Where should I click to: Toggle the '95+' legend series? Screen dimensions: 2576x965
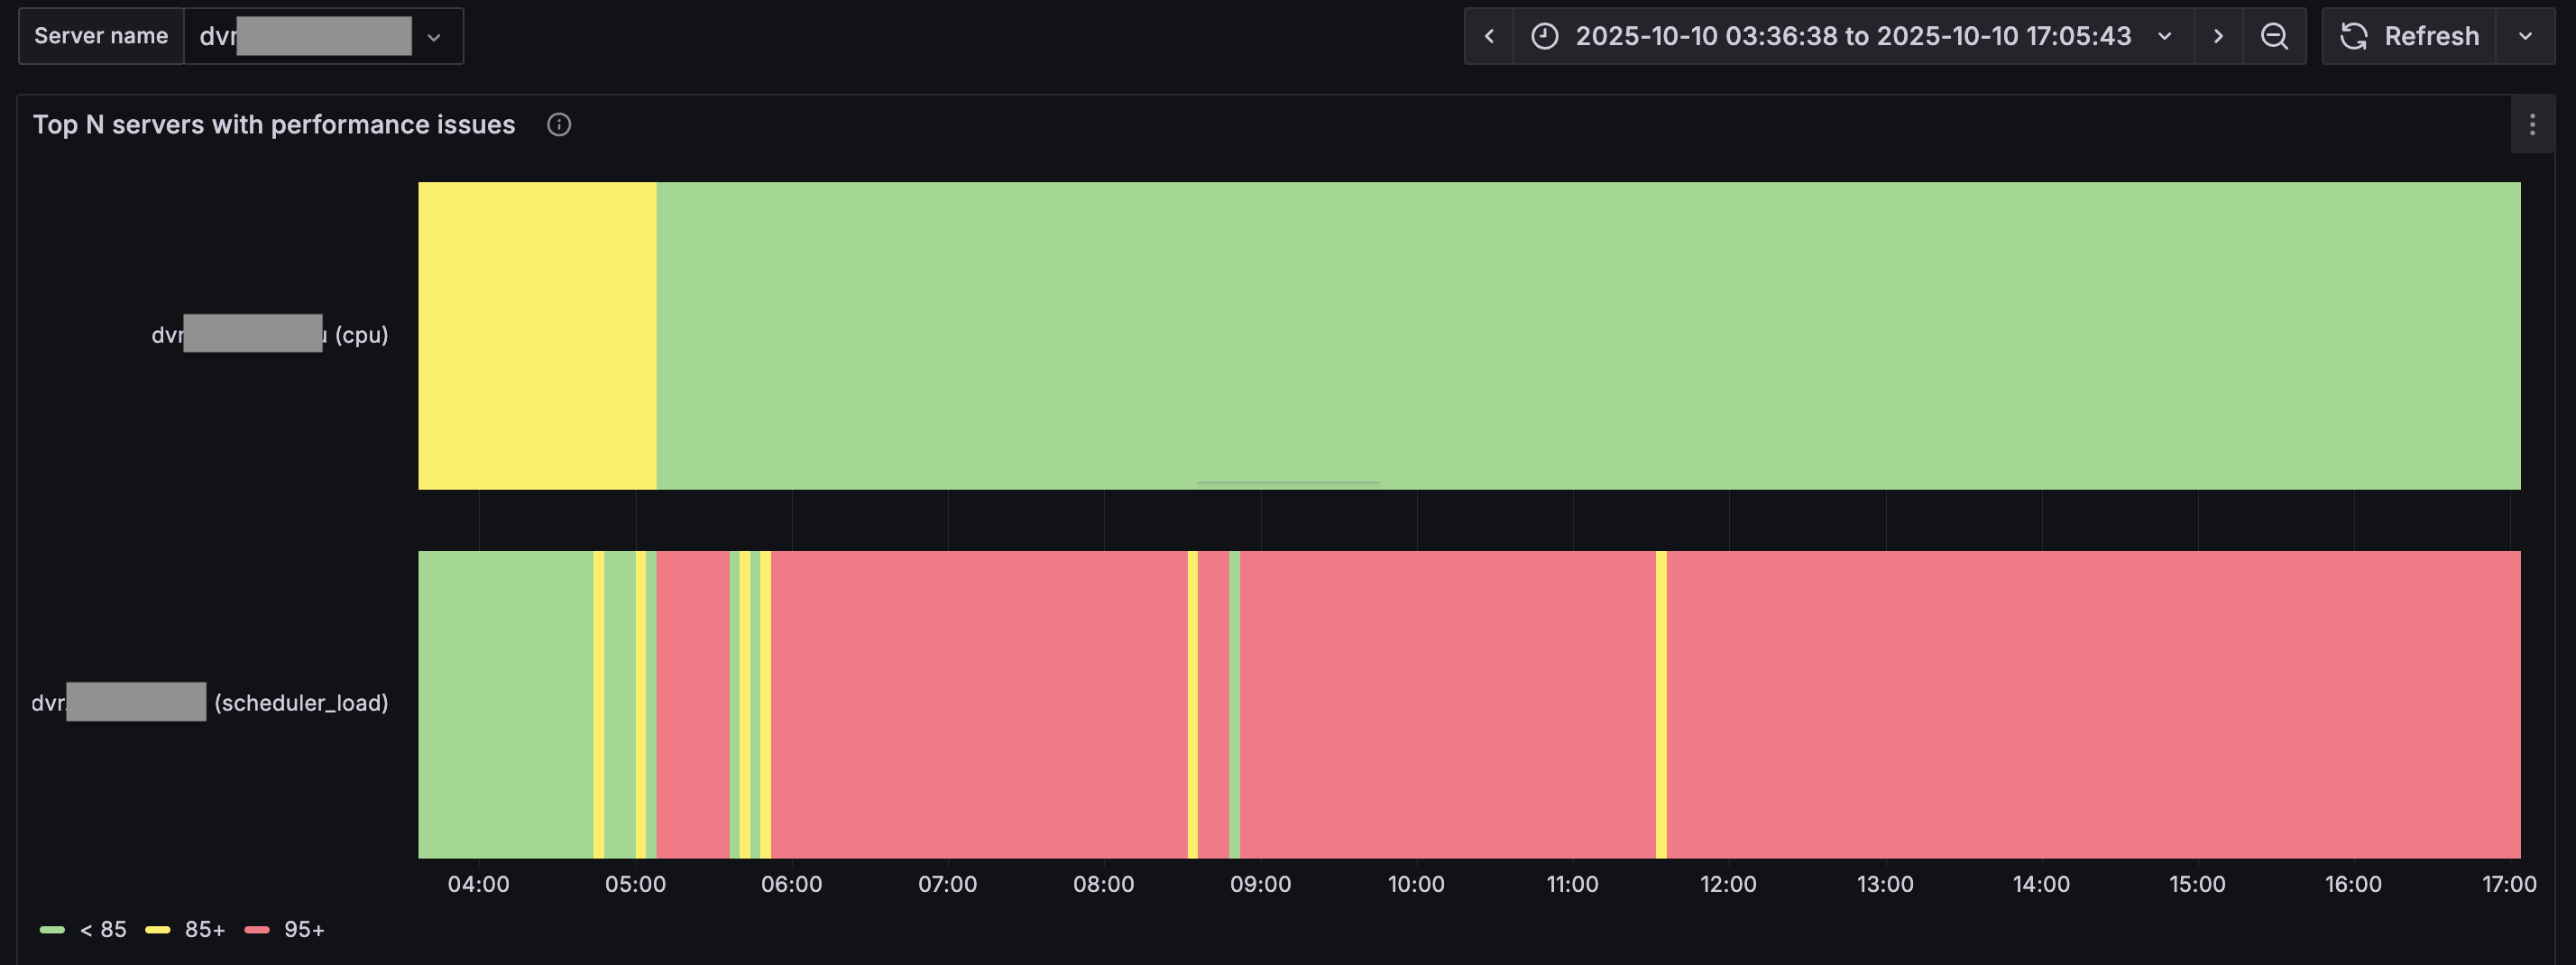pyautogui.click(x=304, y=929)
